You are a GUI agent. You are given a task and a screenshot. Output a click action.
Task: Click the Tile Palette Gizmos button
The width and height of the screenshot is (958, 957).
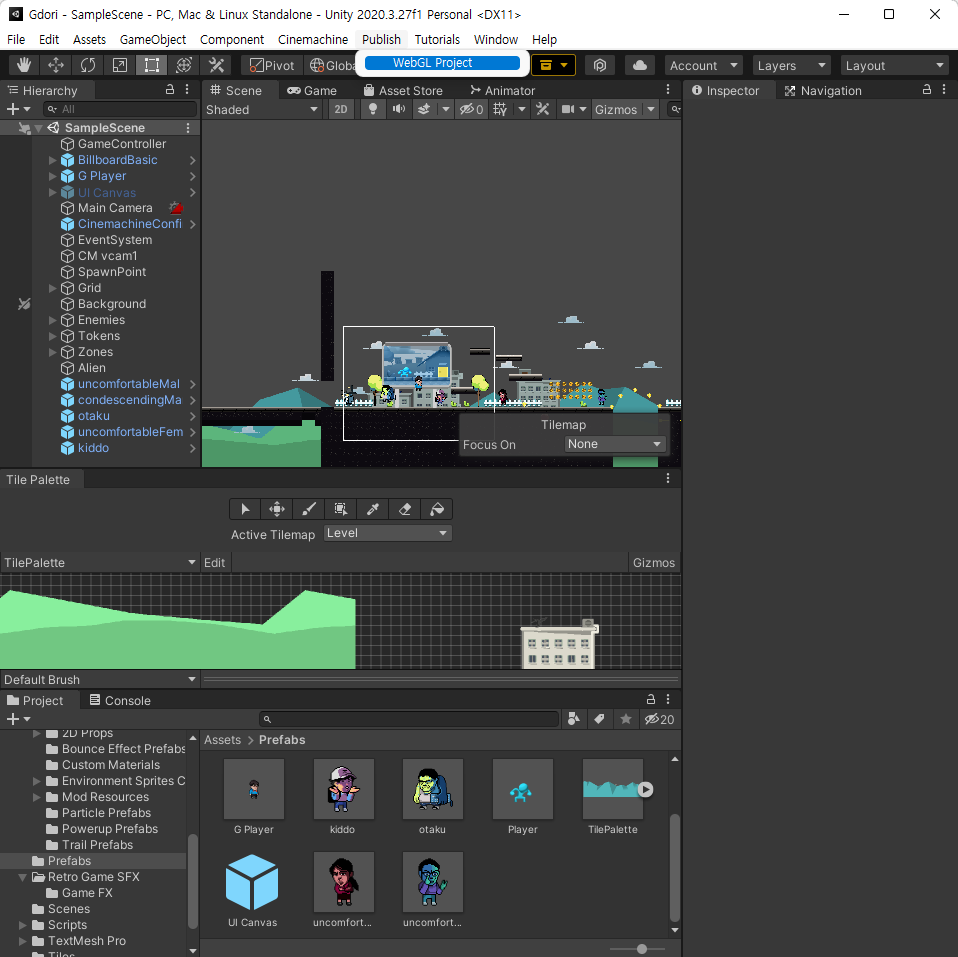654,562
